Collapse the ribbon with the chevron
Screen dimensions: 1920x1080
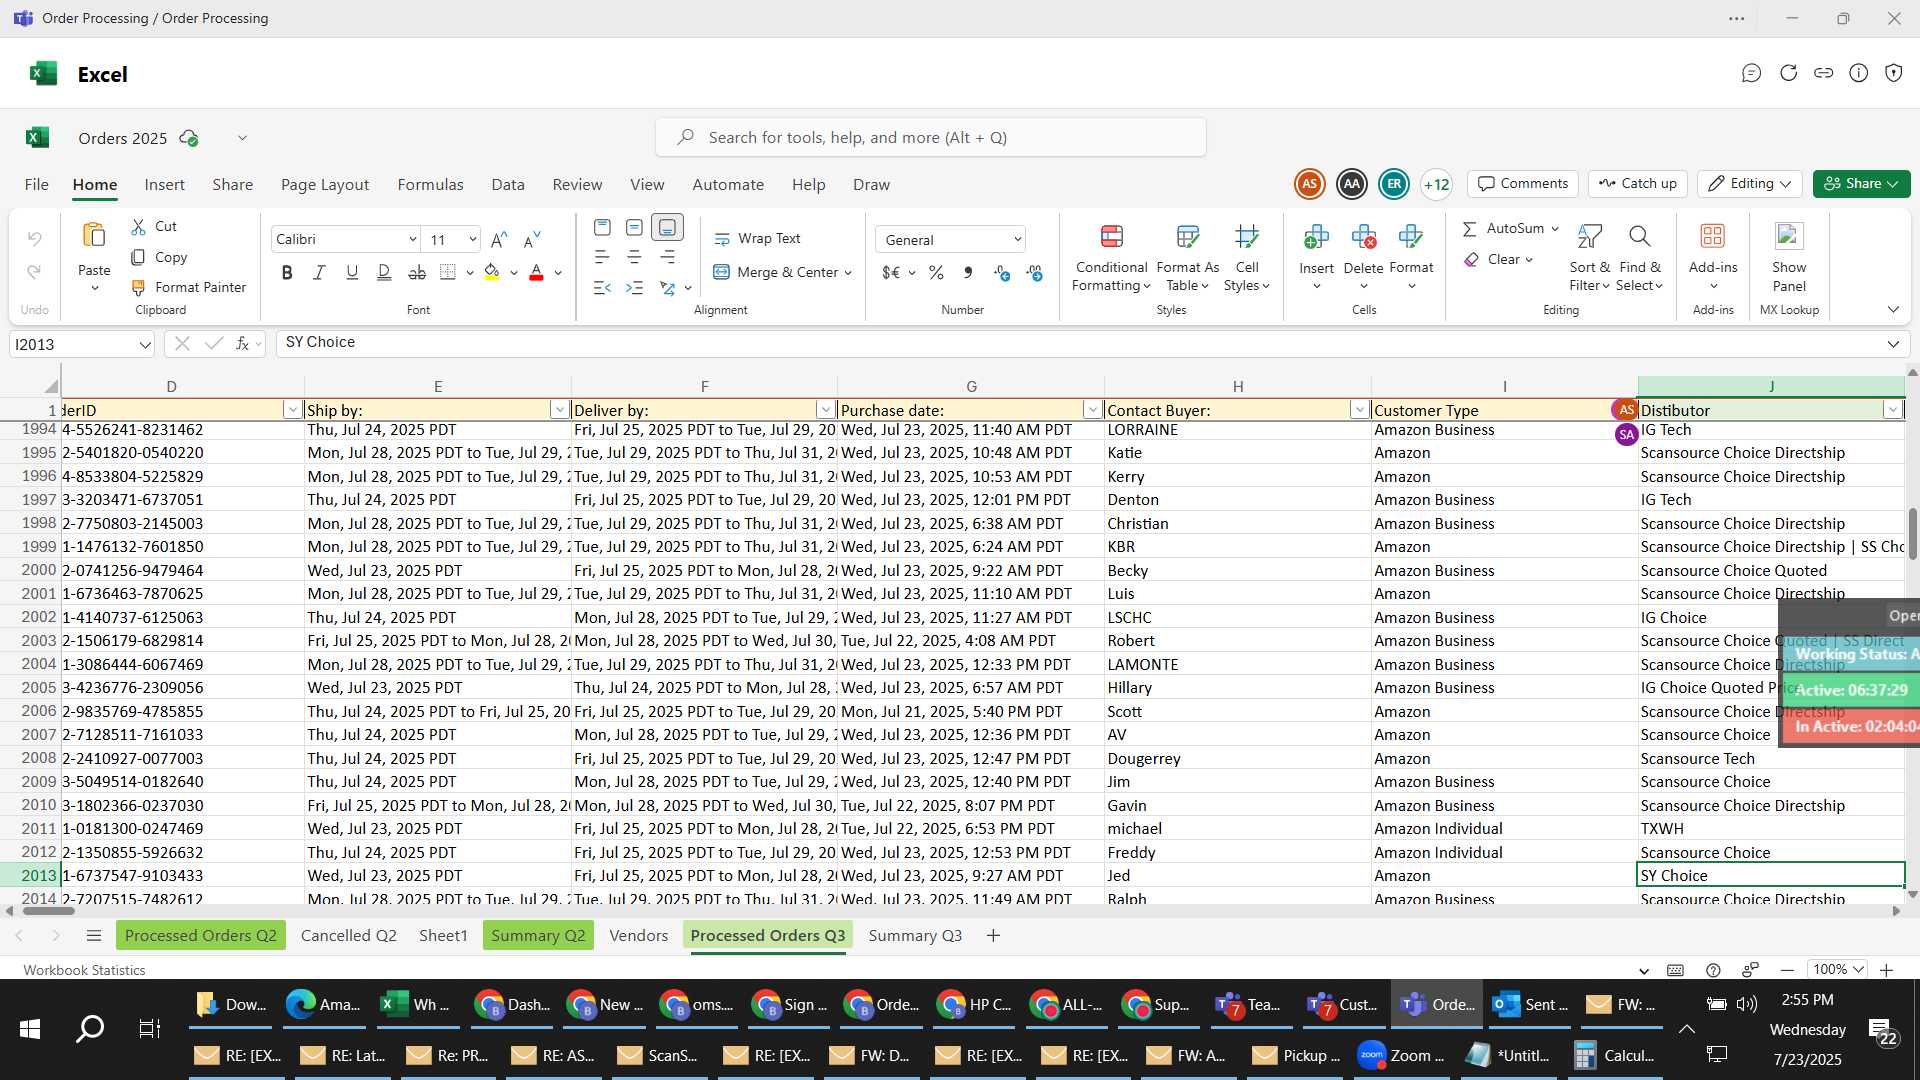(1893, 310)
